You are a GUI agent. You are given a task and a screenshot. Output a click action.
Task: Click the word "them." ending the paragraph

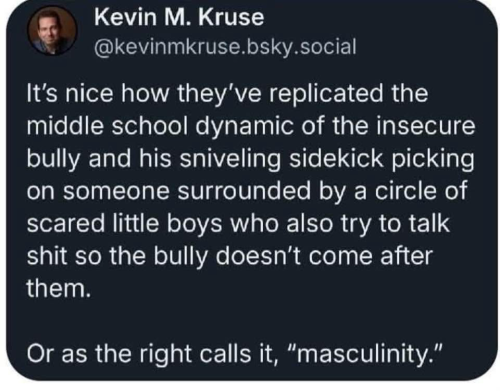click(x=59, y=288)
